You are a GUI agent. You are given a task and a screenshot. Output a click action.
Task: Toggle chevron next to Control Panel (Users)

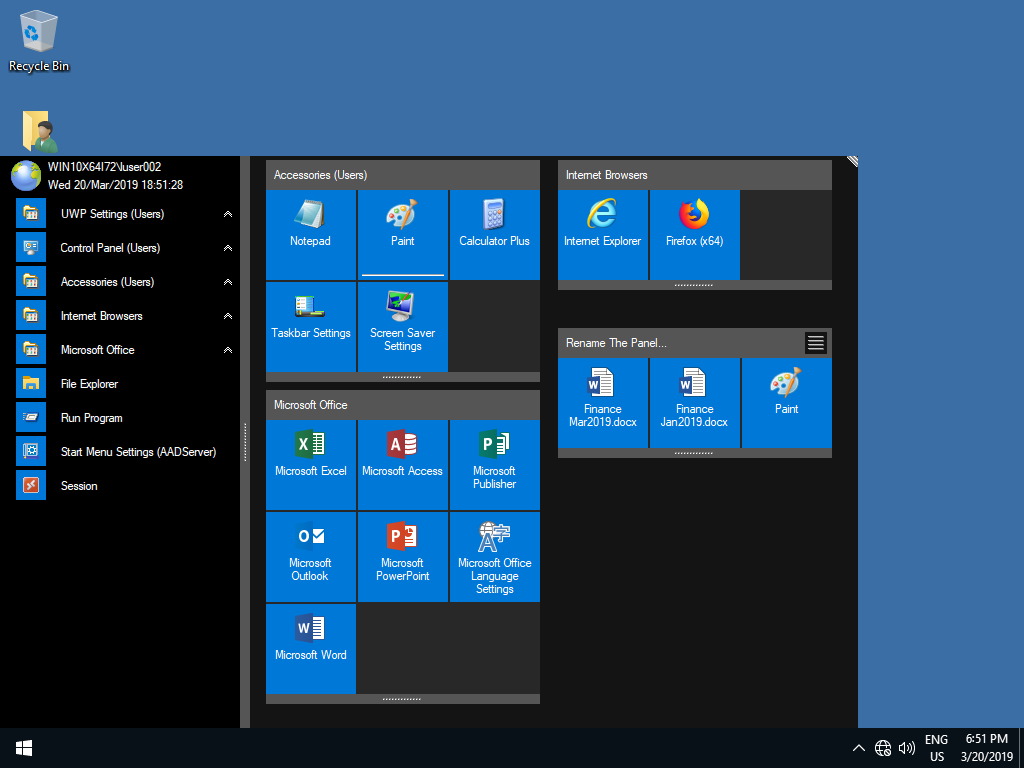(228, 248)
